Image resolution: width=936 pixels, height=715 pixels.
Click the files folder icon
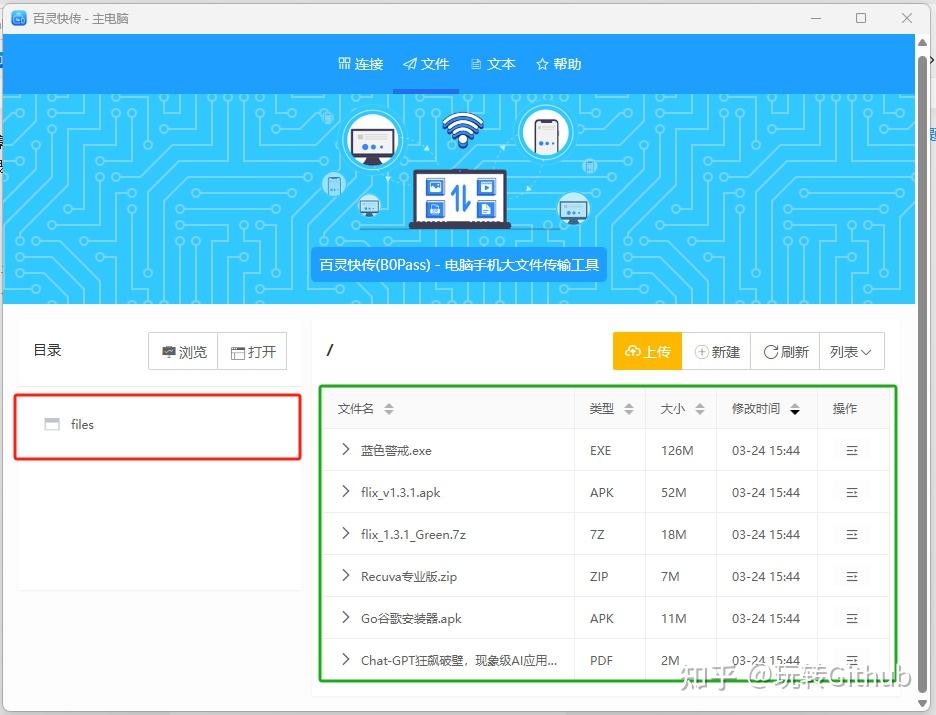tap(52, 424)
